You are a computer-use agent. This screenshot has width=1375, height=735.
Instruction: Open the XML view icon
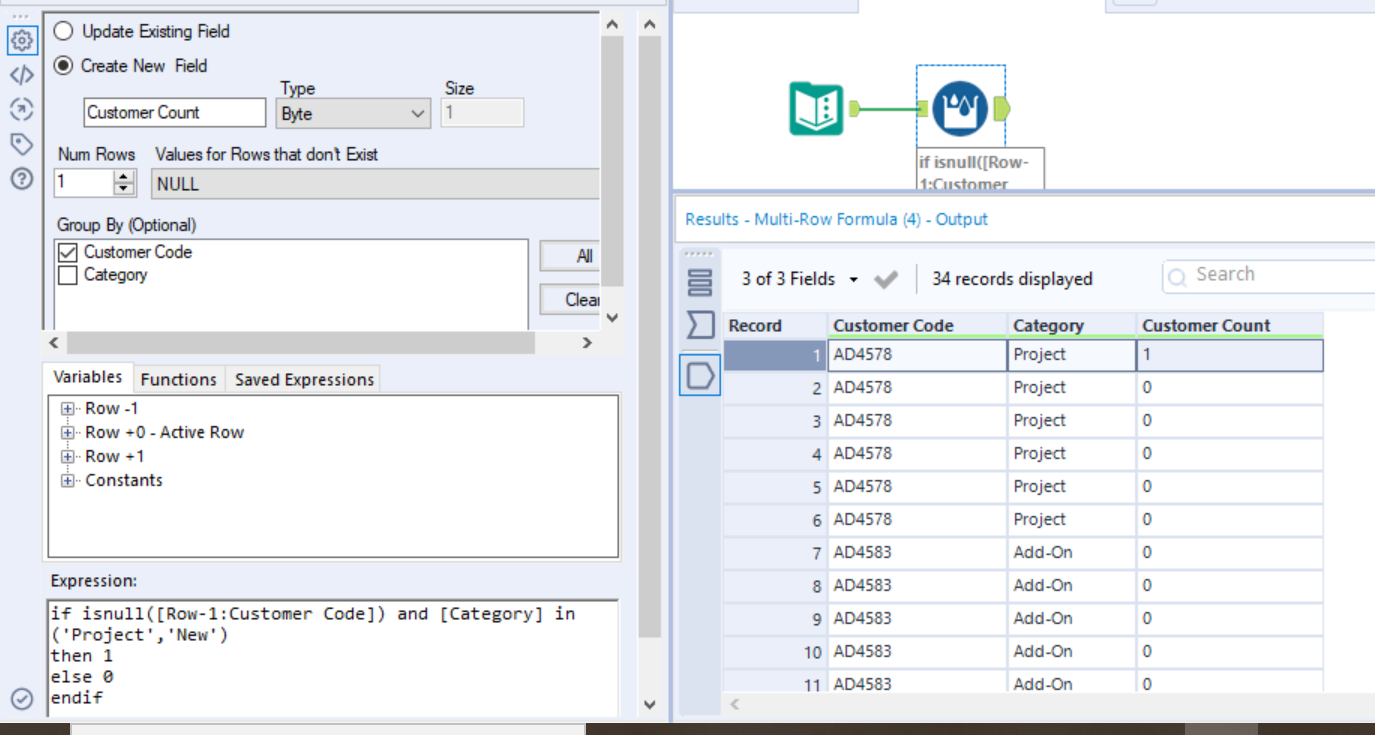(21, 75)
